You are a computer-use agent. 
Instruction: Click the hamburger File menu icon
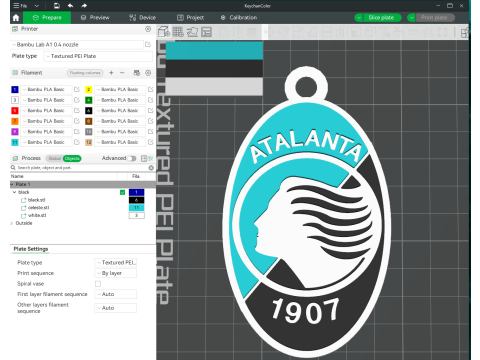[x=16, y=6]
